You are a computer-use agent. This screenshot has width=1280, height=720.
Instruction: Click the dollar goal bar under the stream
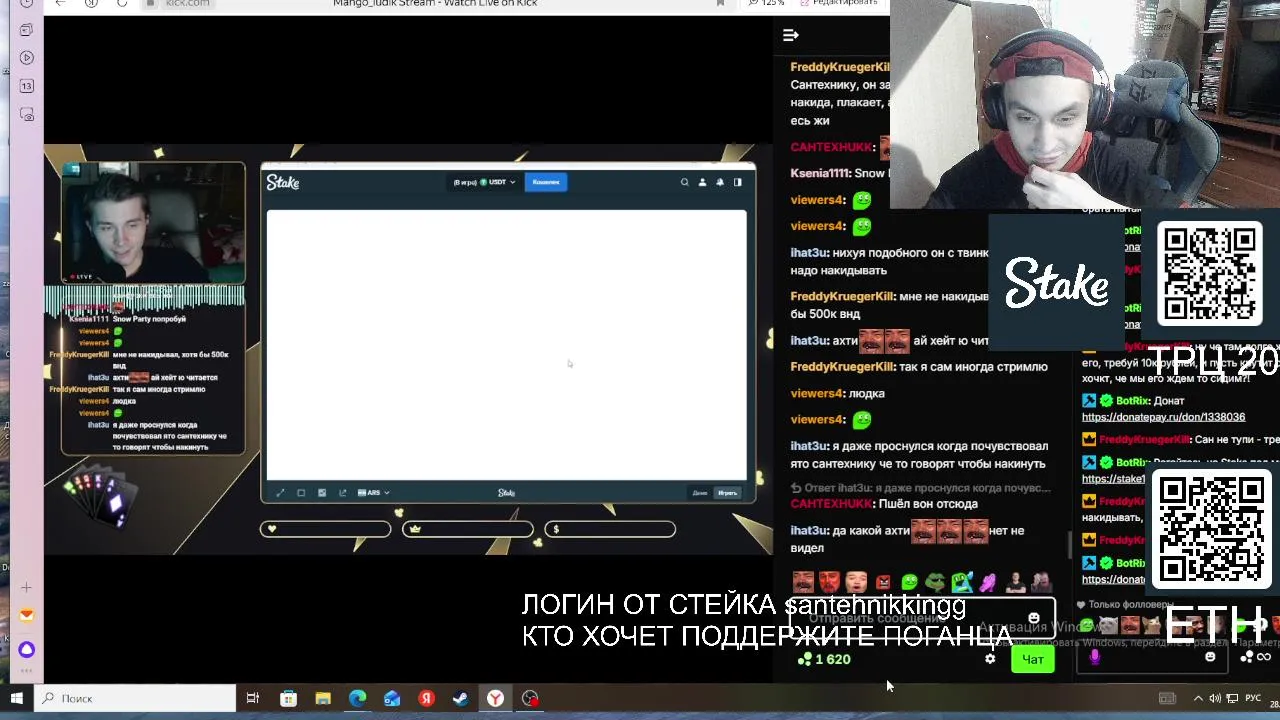[x=610, y=529]
